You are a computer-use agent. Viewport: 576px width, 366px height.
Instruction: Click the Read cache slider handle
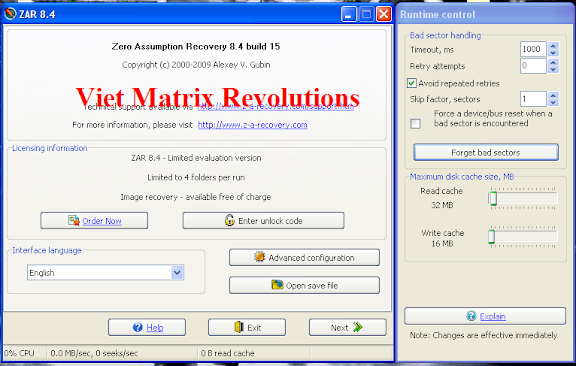pos(493,198)
